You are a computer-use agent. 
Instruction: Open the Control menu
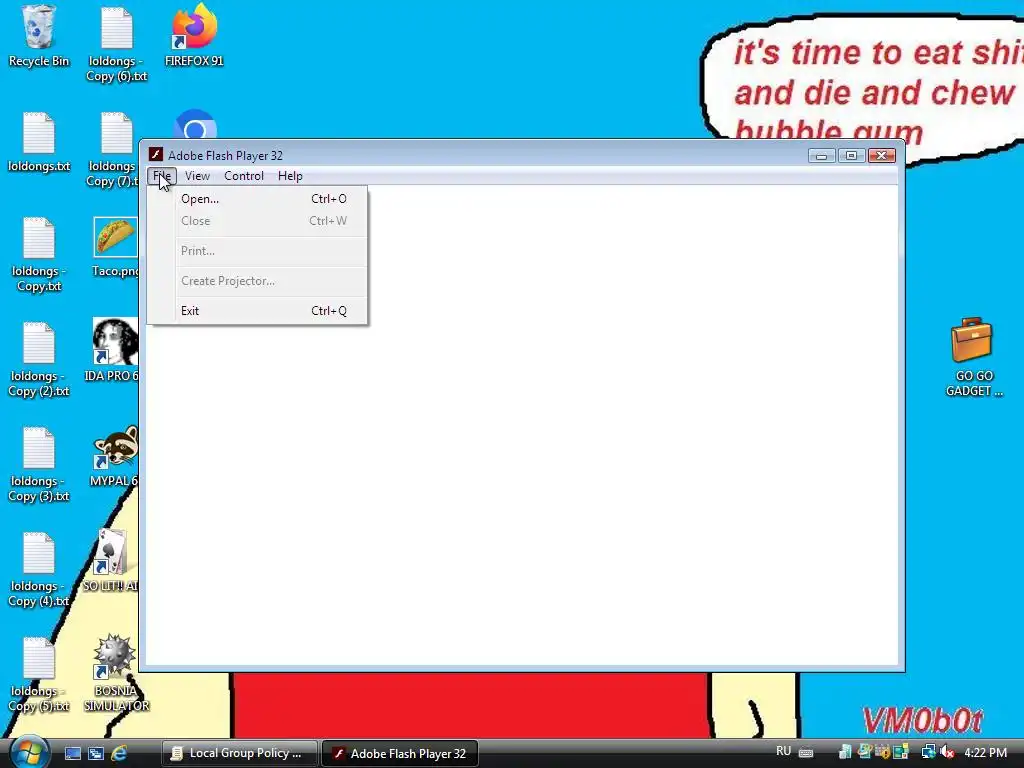point(244,176)
